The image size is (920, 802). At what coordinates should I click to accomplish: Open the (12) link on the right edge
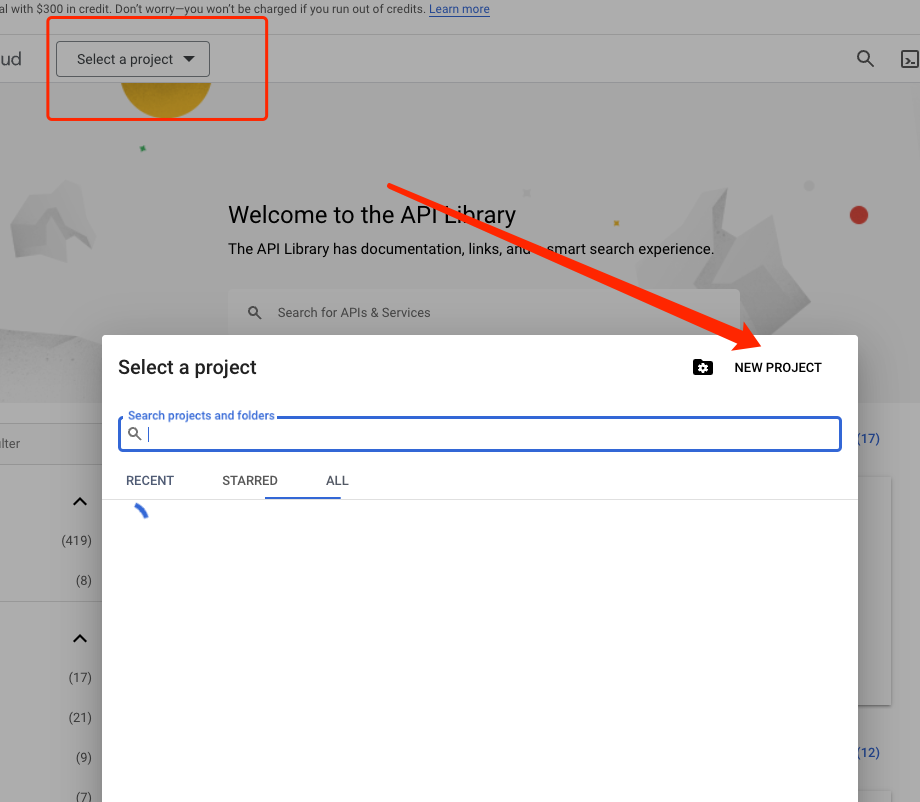(x=869, y=752)
